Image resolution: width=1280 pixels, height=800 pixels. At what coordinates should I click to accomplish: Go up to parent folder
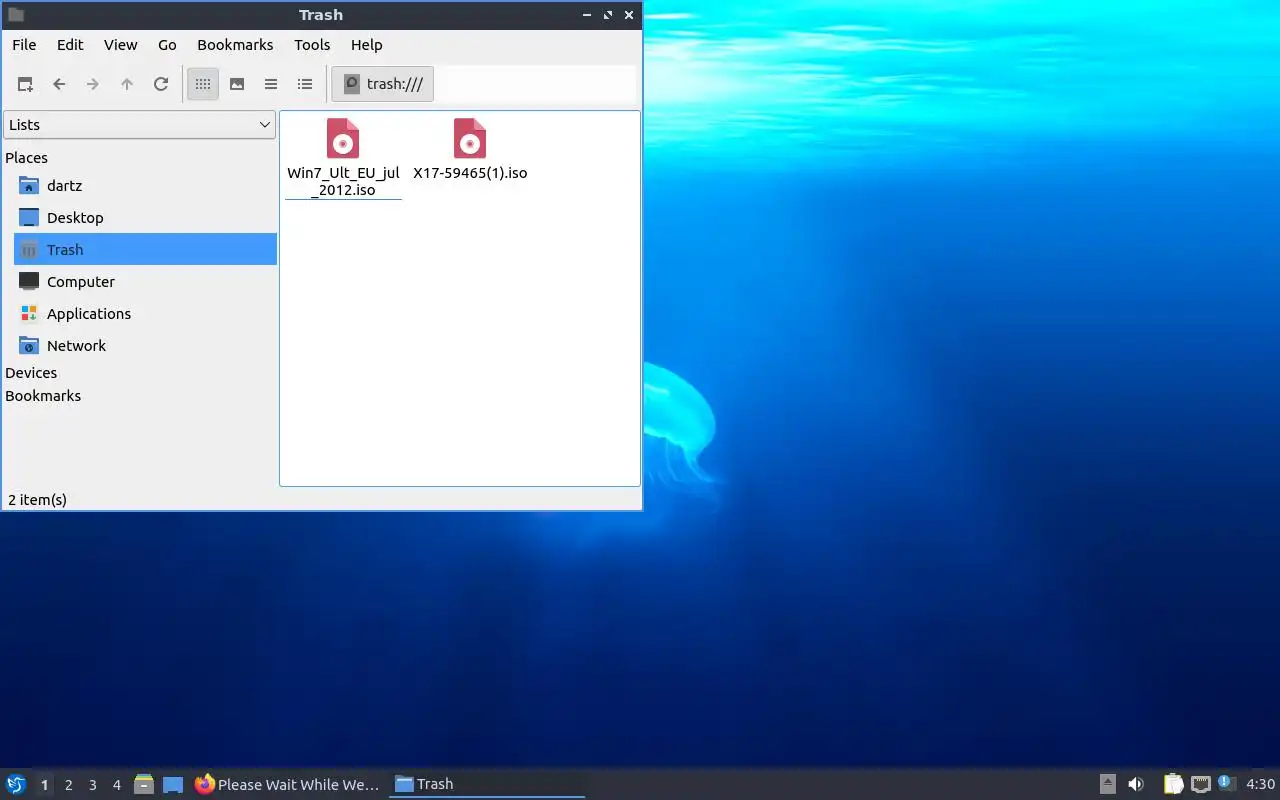127,84
